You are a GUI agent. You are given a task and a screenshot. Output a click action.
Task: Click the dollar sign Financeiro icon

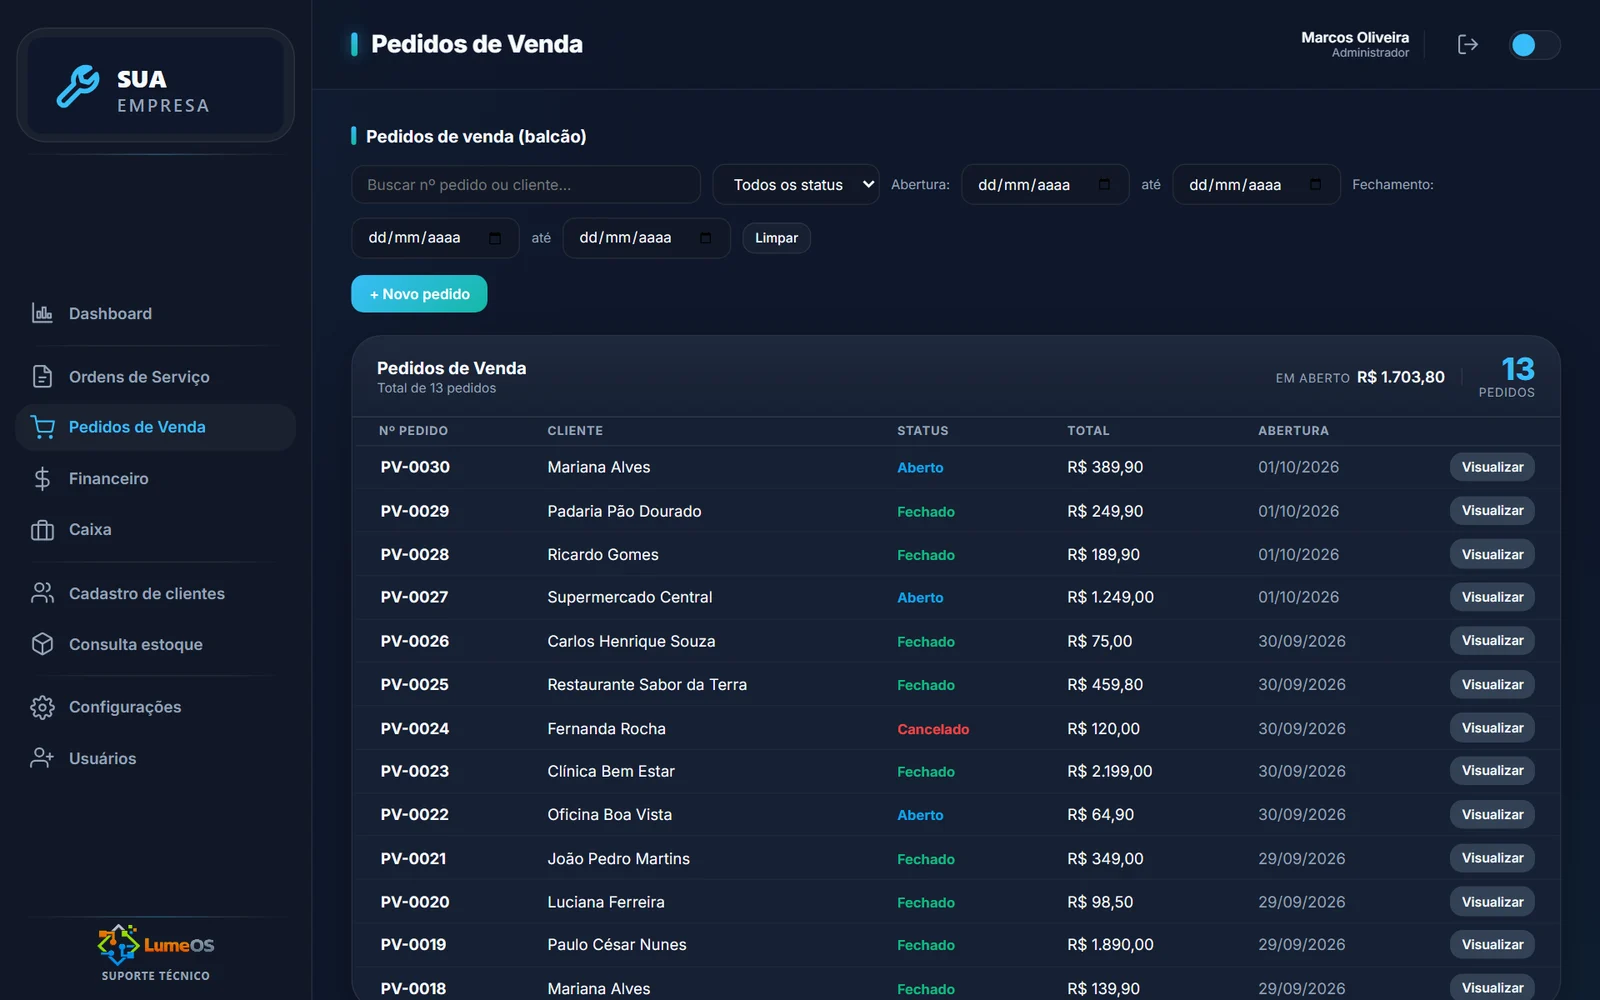pyautogui.click(x=42, y=478)
